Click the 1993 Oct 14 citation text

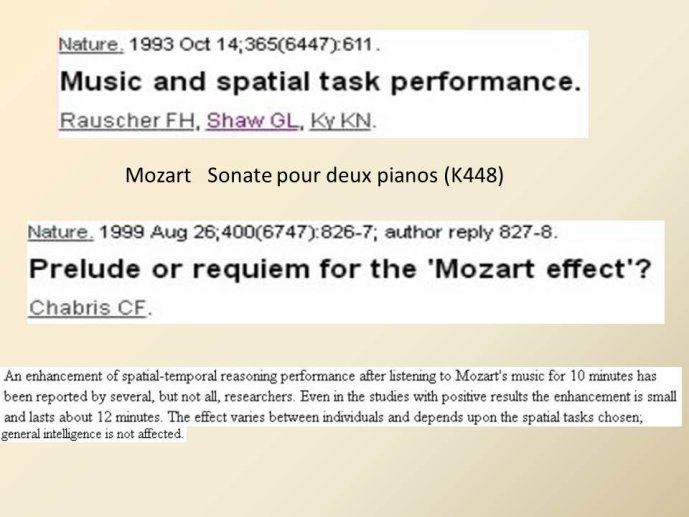point(253,44)
